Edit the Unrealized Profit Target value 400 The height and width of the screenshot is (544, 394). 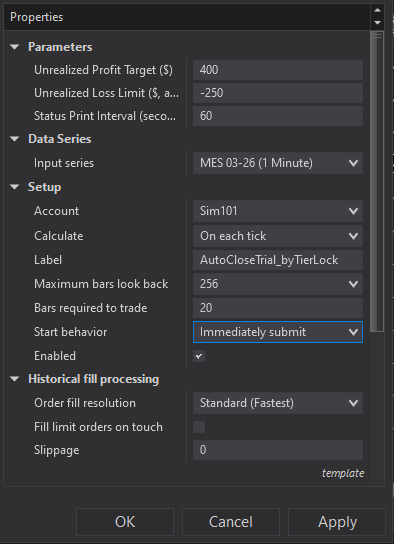click(278, 70)
